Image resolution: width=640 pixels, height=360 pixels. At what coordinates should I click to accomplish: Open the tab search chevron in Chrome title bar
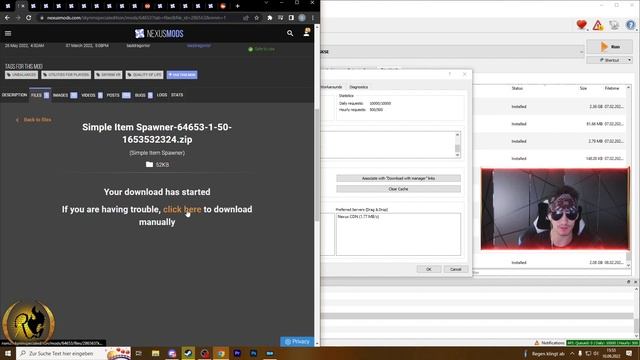(x=266, y=3)
